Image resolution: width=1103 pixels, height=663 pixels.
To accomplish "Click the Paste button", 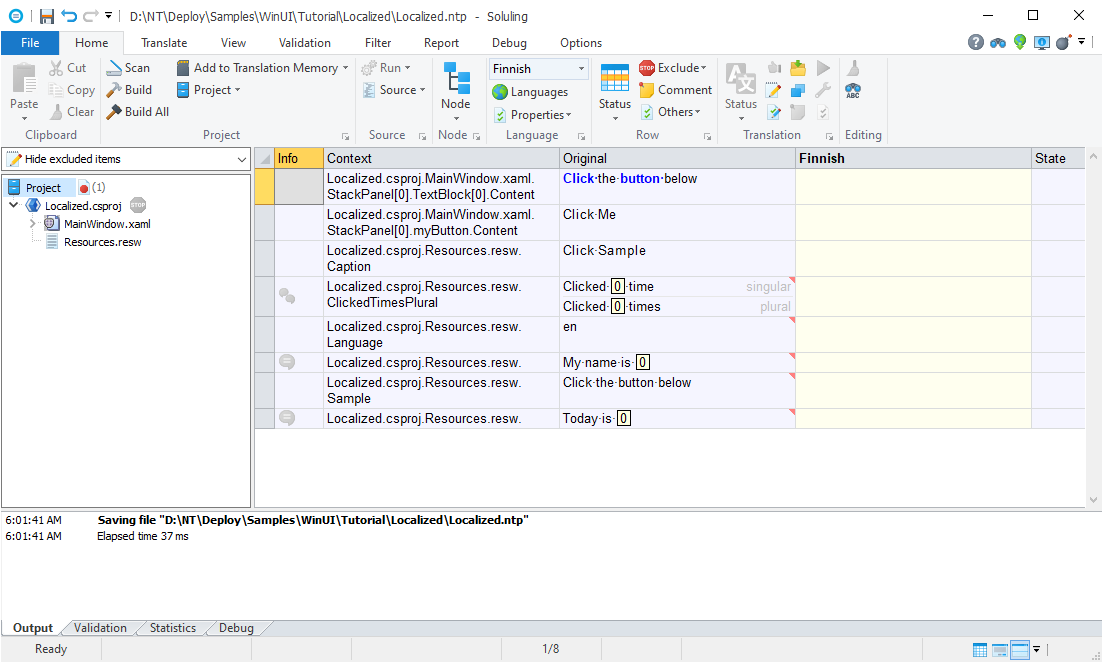I will pyautogui.click(x=24, y=91).
